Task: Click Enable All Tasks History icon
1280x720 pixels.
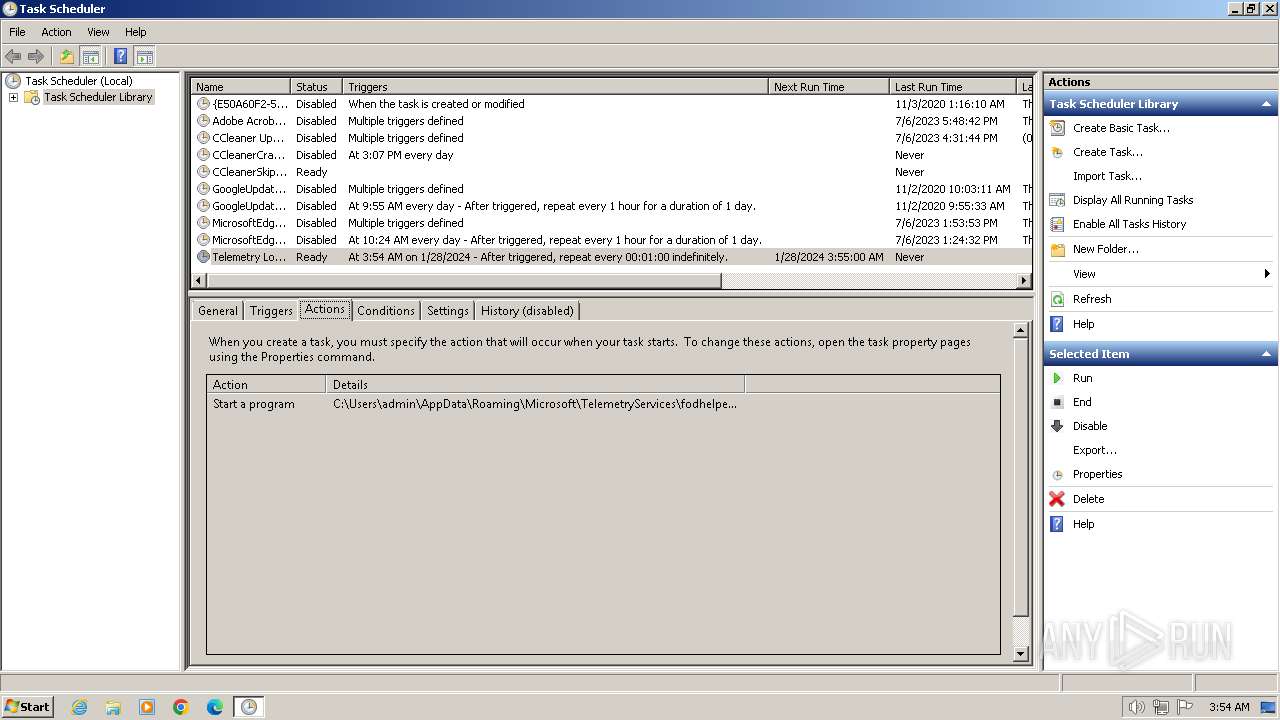Action: point(1057,224)
